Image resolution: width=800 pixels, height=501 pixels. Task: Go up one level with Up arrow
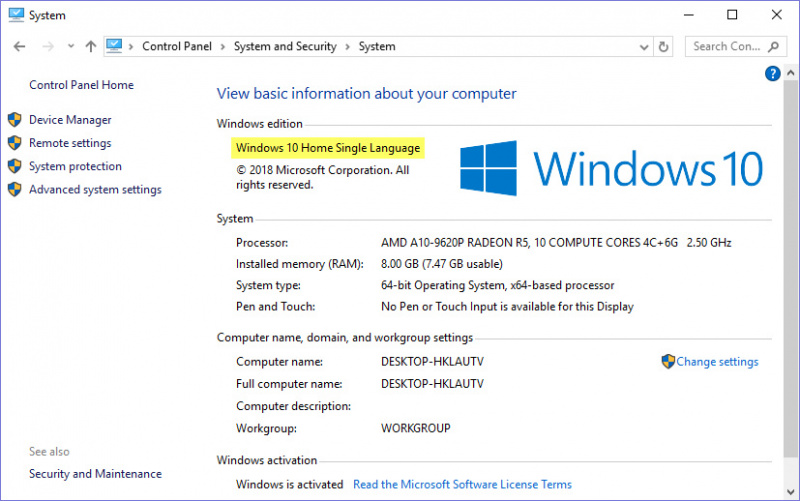tap(91, 46)
